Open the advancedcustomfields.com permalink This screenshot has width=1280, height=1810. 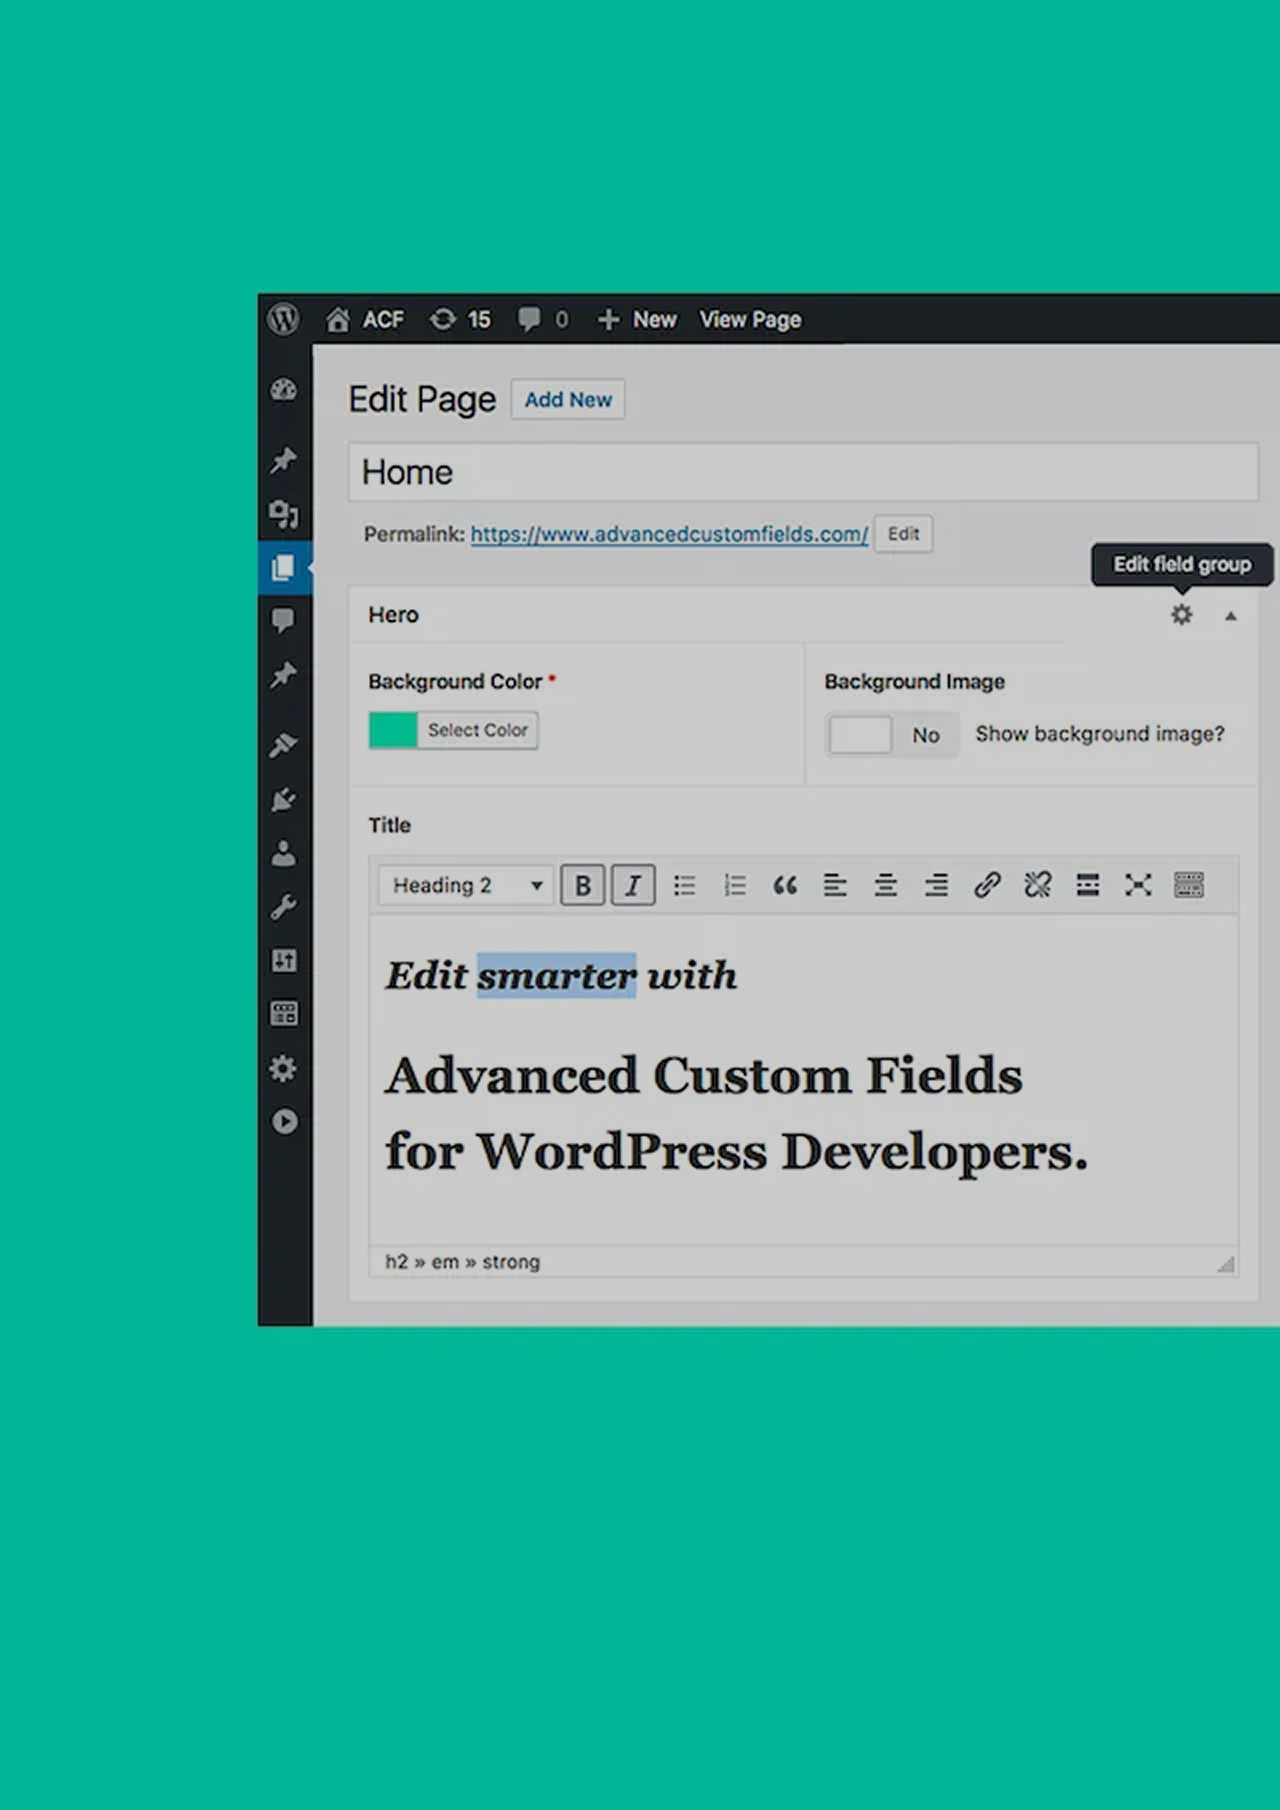[669, 534]
